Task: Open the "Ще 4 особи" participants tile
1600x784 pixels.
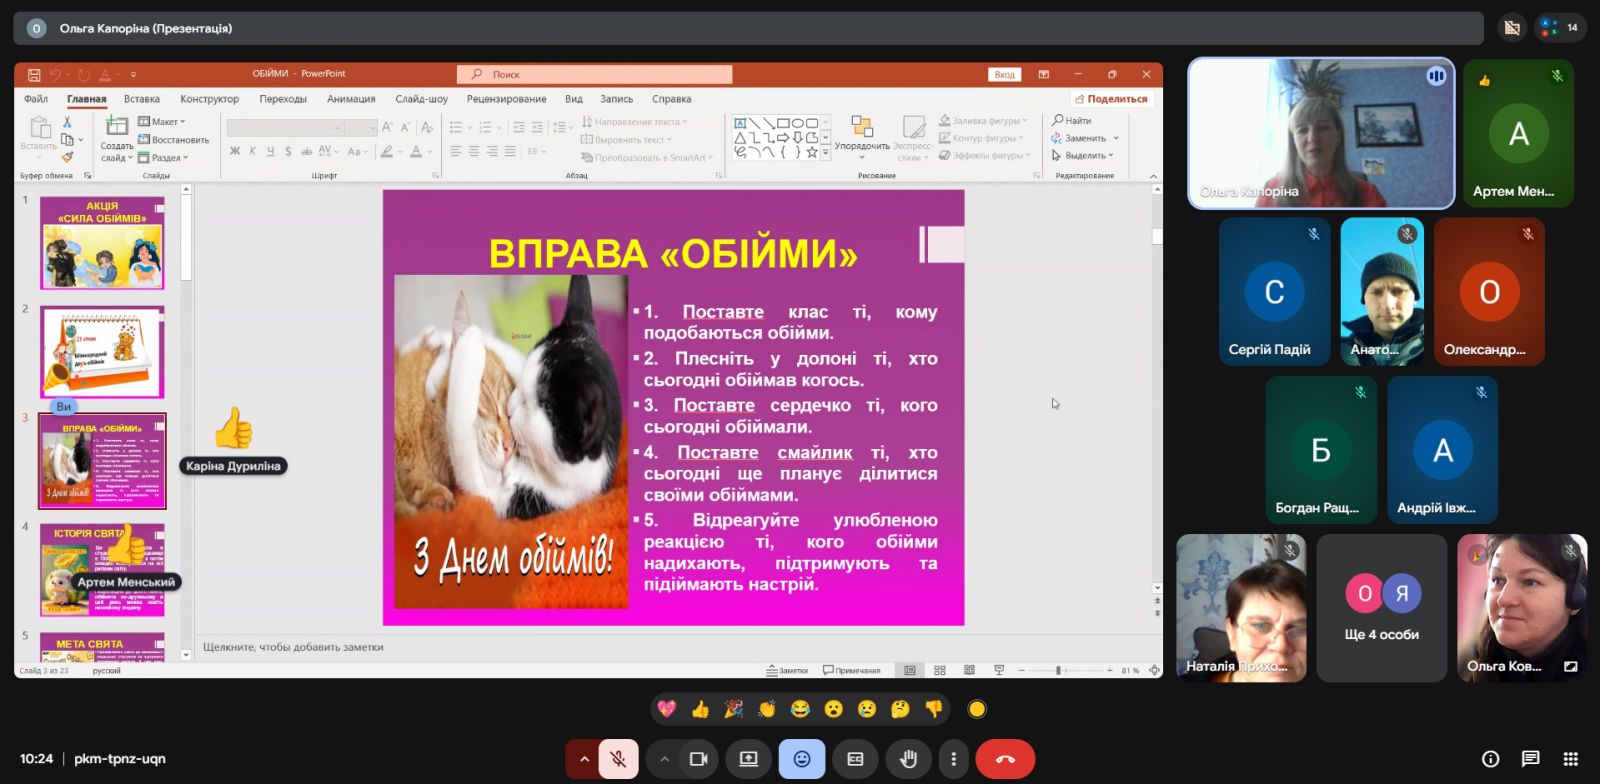Action: (x=1381, y=608)
